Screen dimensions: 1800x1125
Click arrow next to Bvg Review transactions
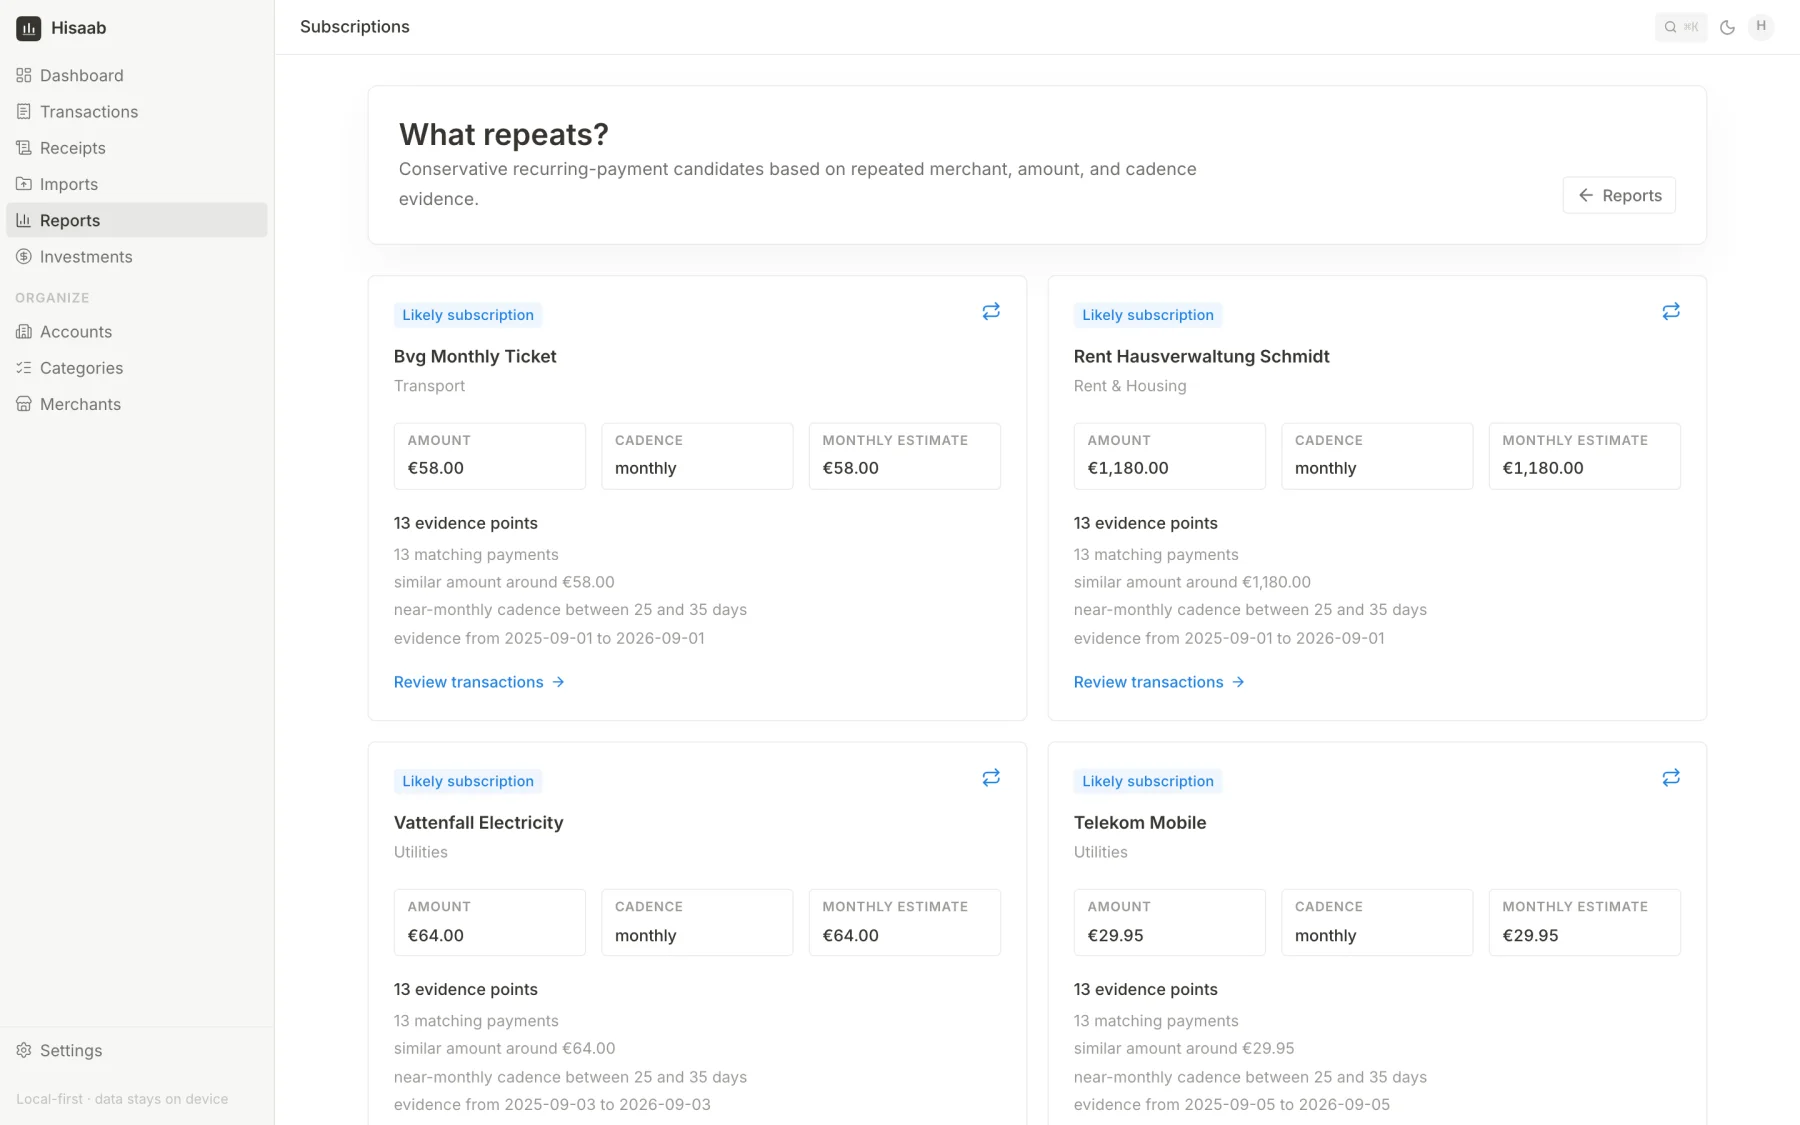click(x=558, y=682)
